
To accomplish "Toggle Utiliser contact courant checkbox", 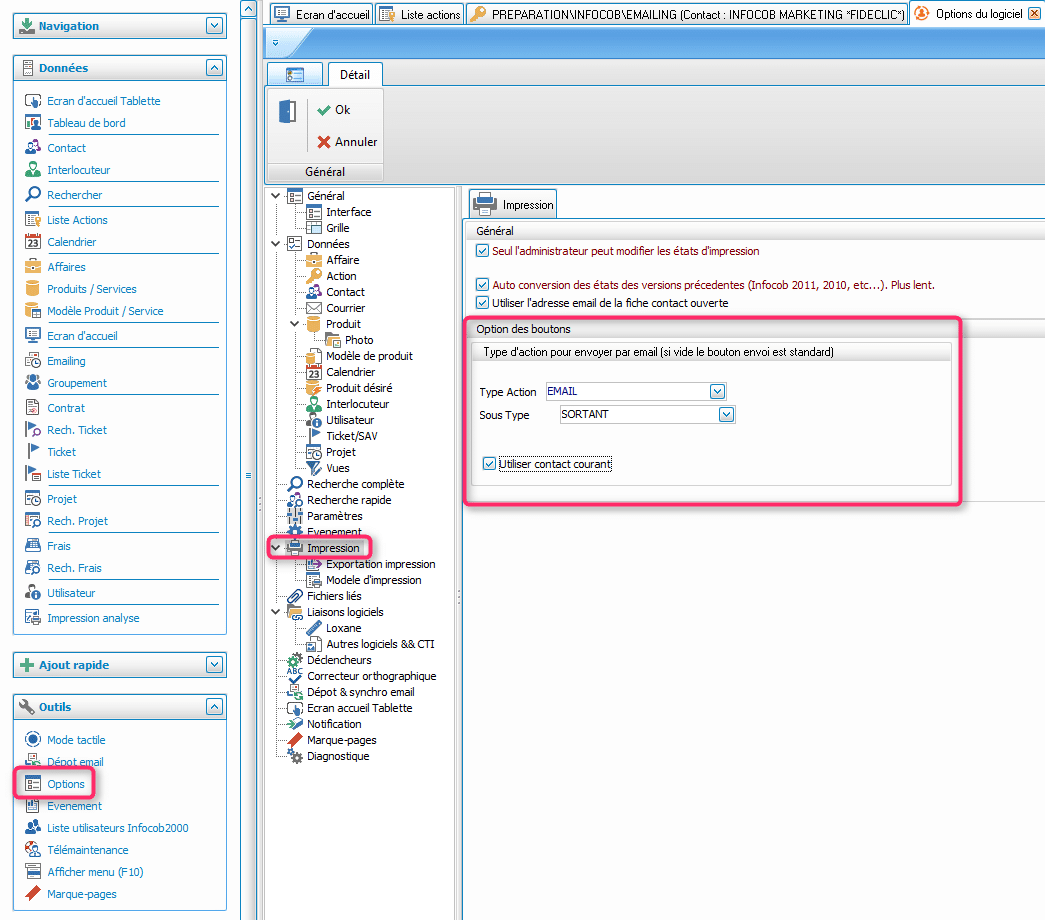I will 489,464.
